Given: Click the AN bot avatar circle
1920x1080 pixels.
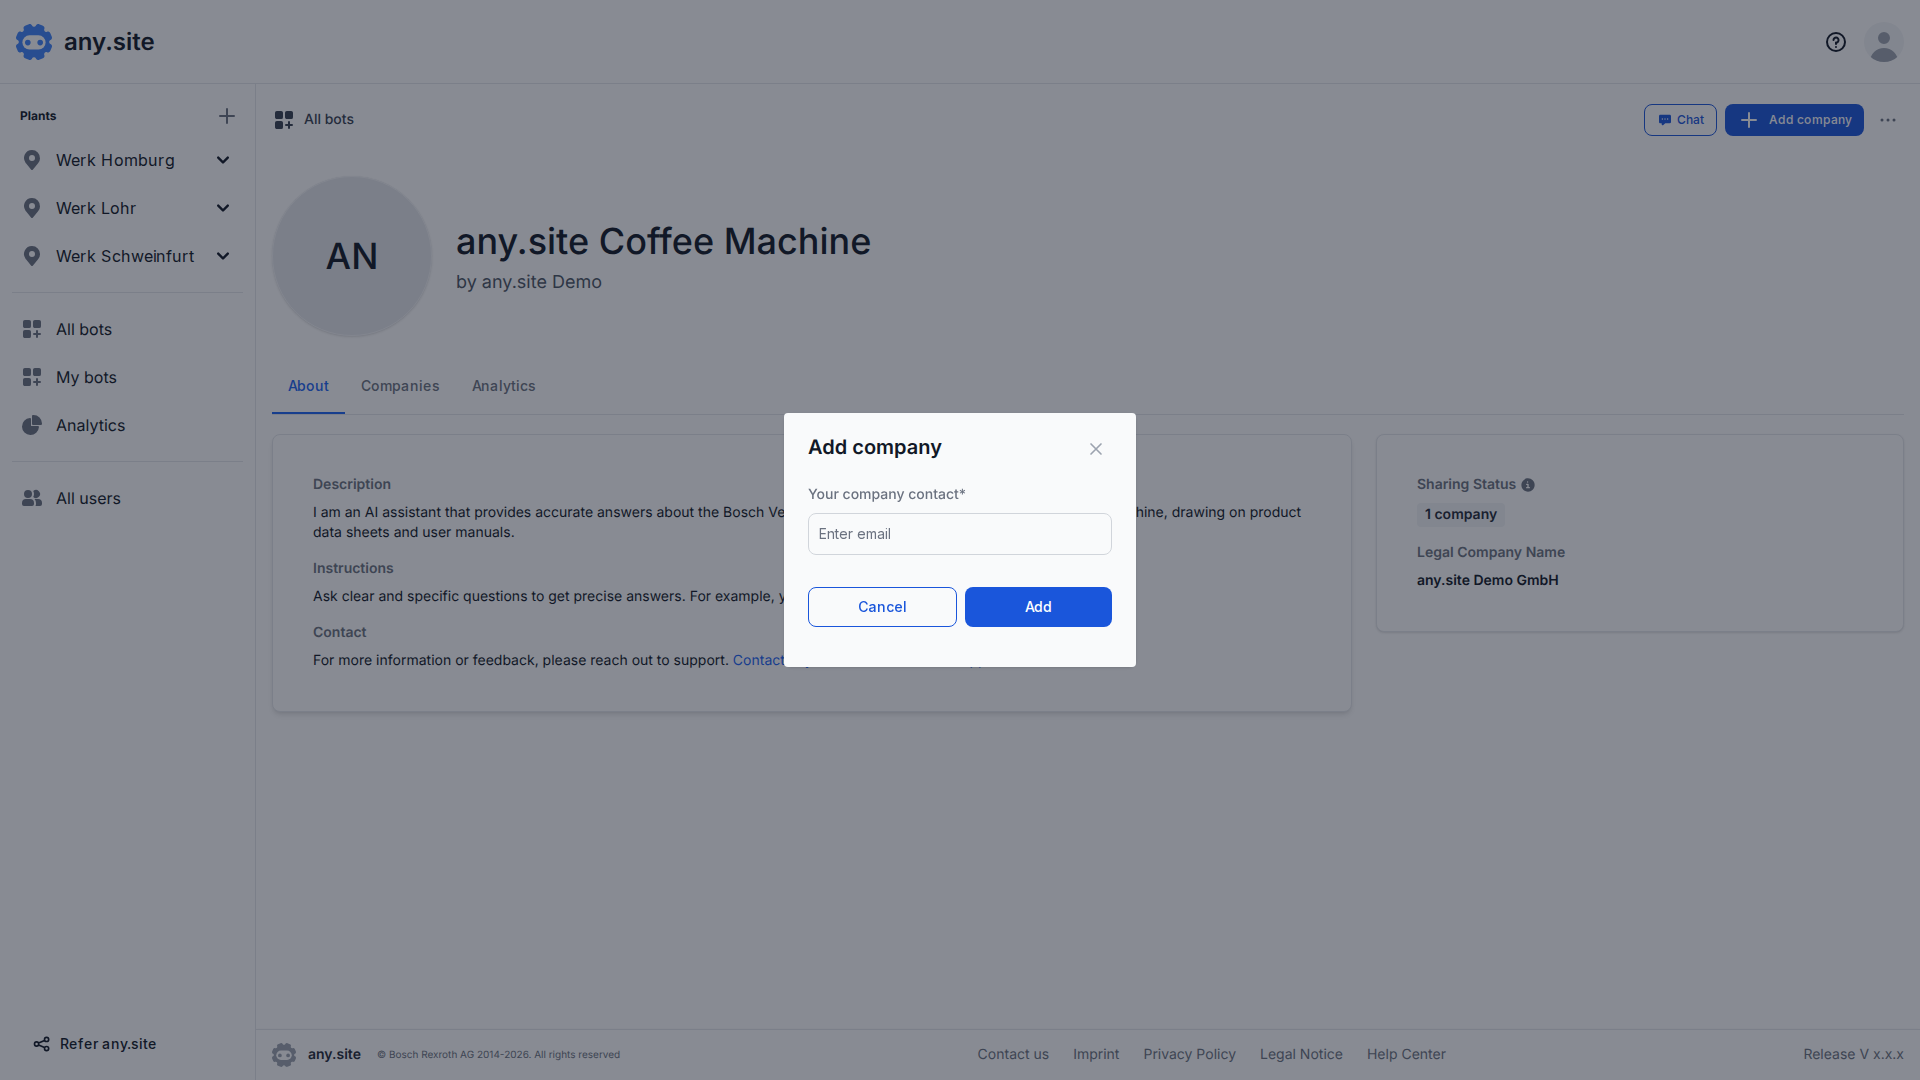Looking at the screenshot, I should coord(352,257).
